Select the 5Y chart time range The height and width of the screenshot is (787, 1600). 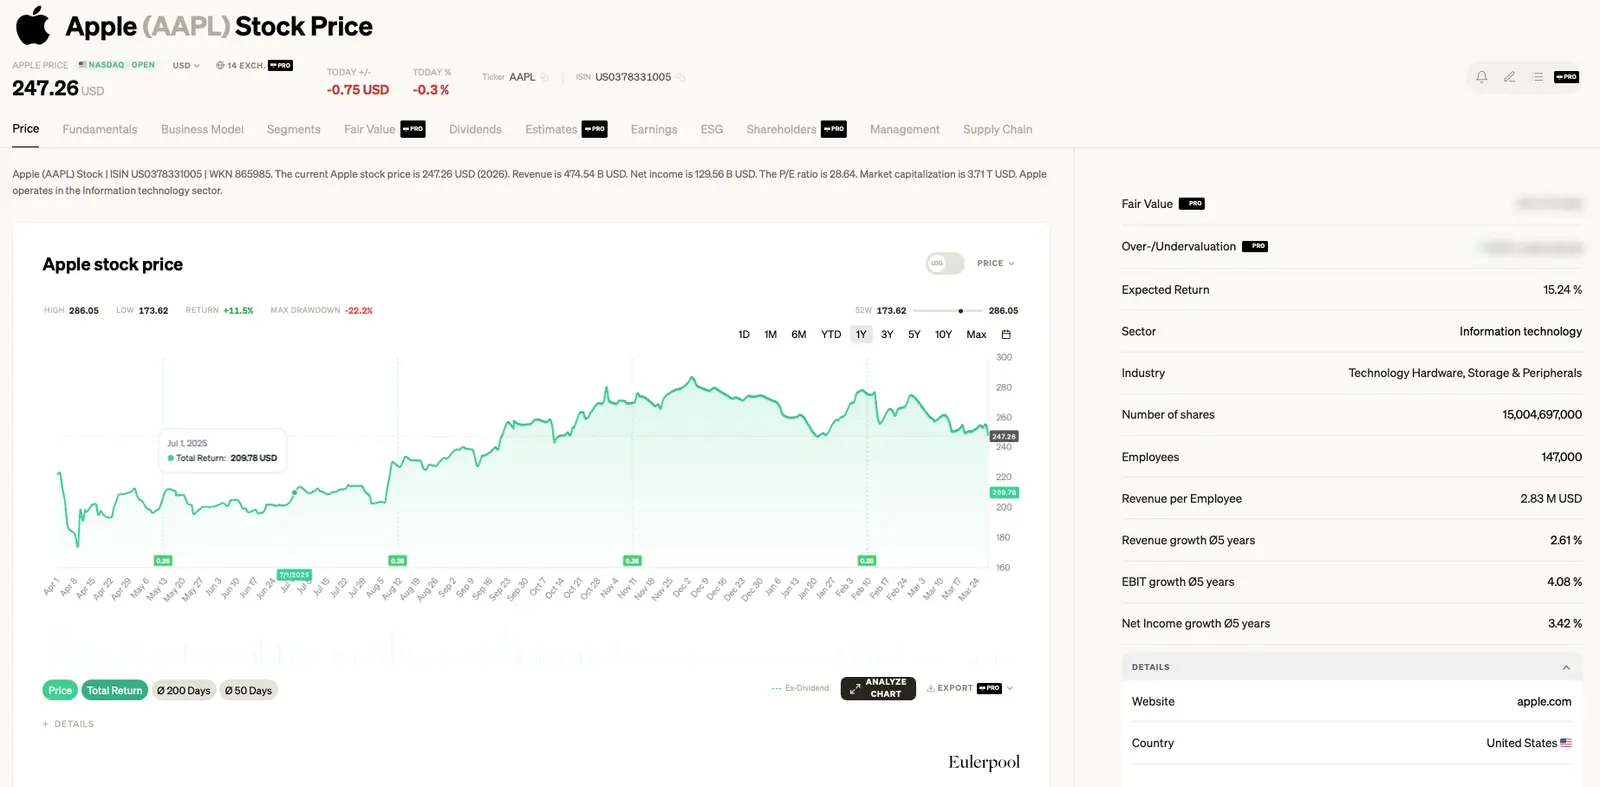click(914, 335)
